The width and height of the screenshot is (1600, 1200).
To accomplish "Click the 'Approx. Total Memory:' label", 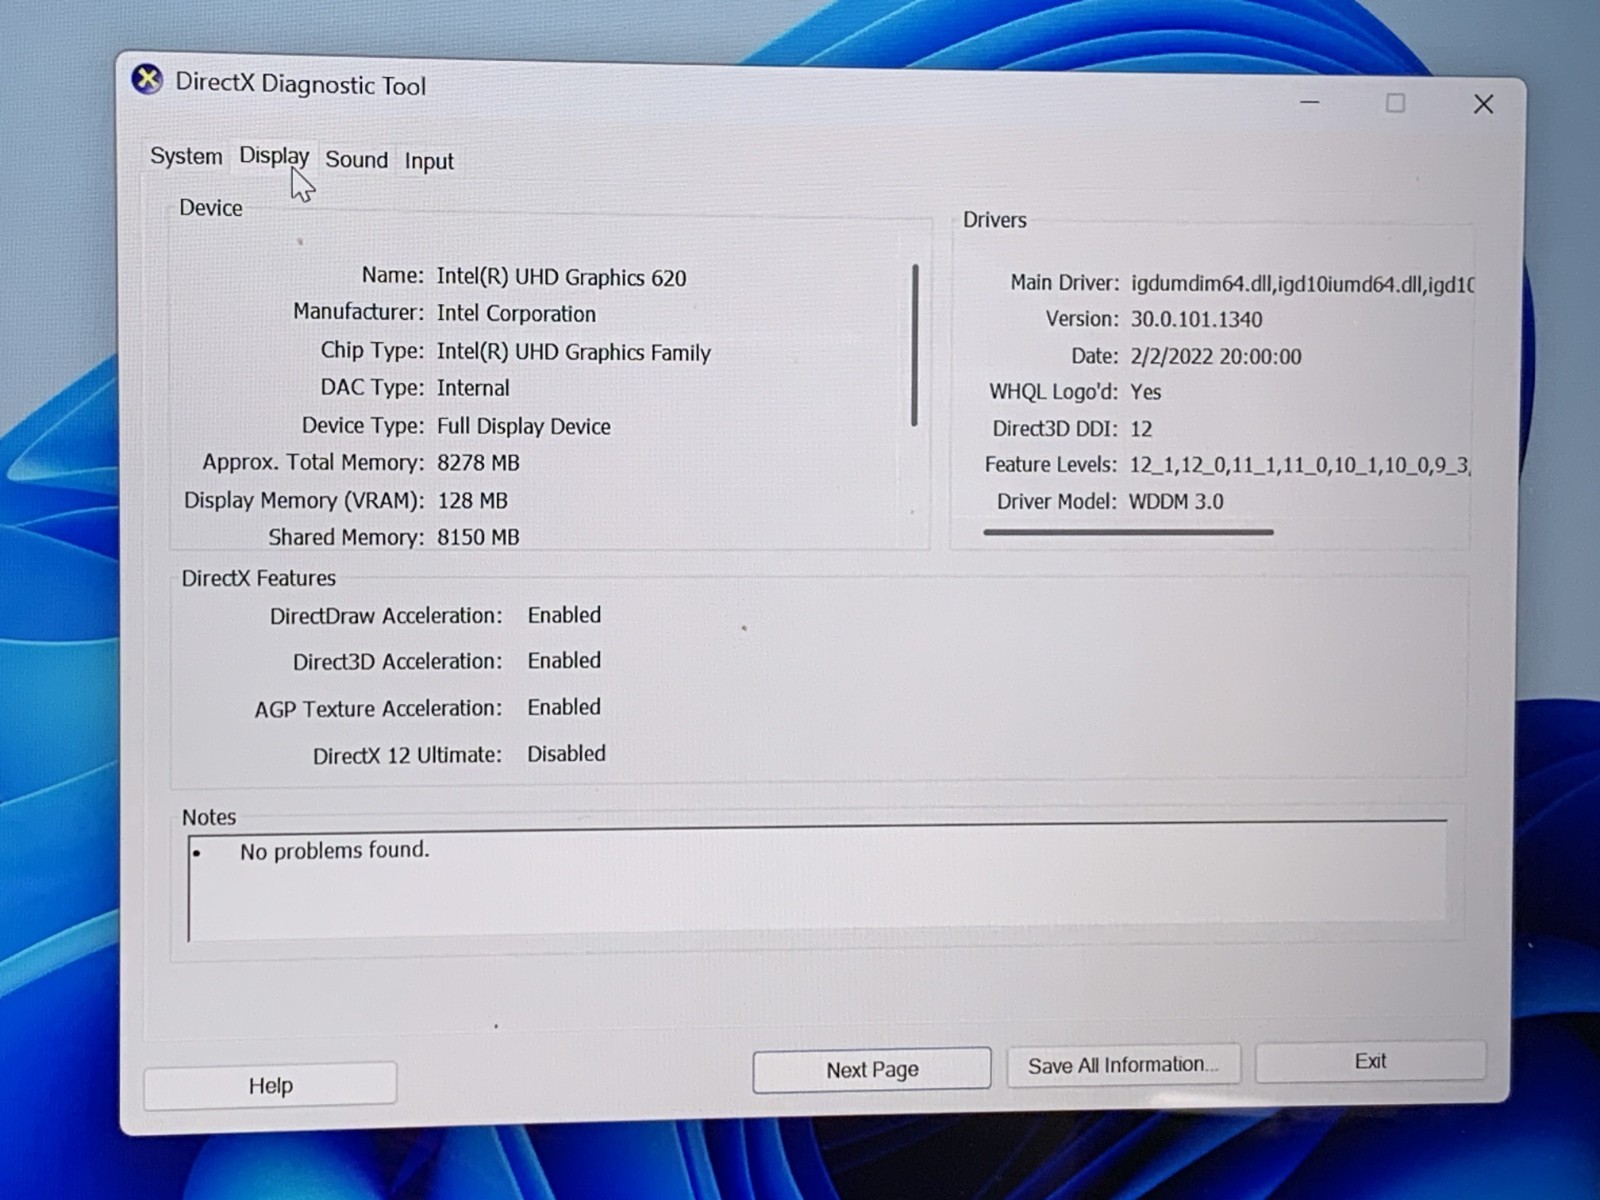I will click(313, 462).
